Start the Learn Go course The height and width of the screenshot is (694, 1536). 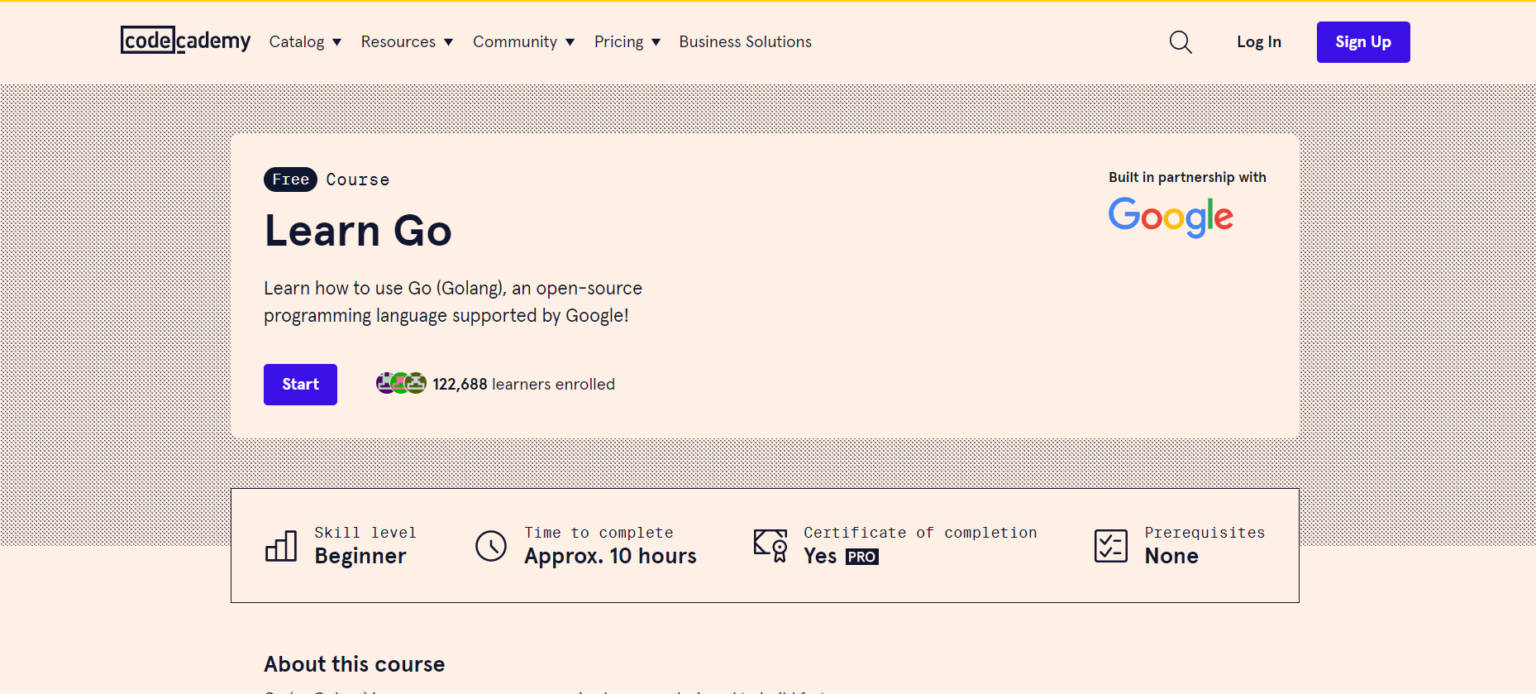300,384
